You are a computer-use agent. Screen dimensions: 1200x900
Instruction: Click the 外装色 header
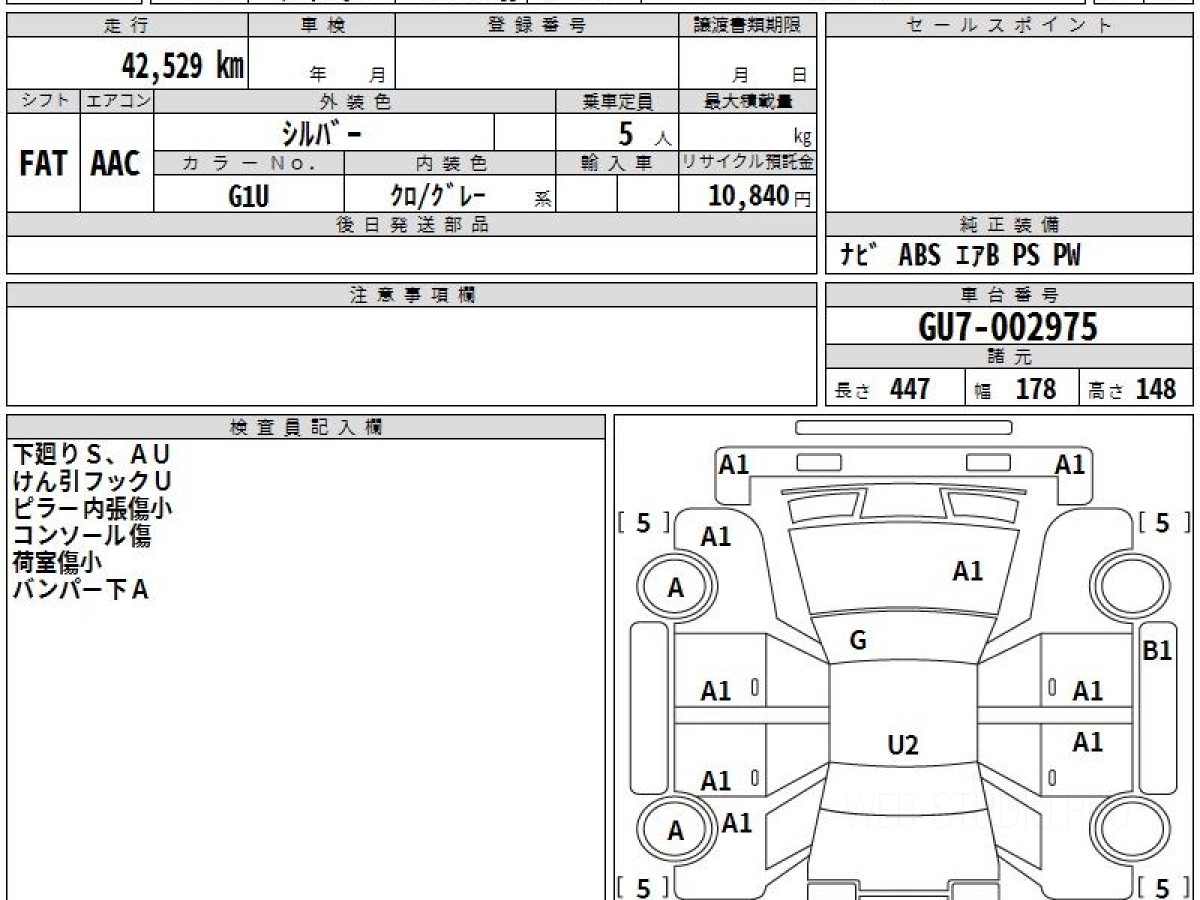[355, 101]
